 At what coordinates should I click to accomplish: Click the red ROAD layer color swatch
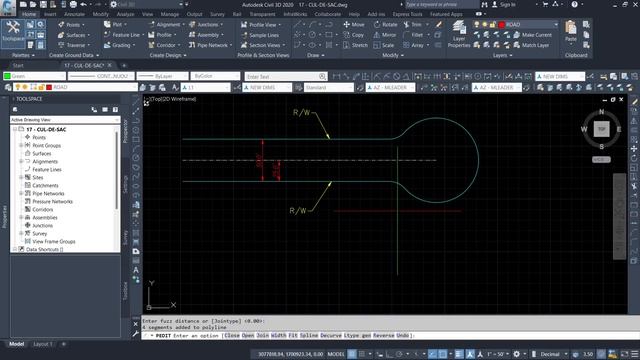pyautogui.click(x=49, y=87)
